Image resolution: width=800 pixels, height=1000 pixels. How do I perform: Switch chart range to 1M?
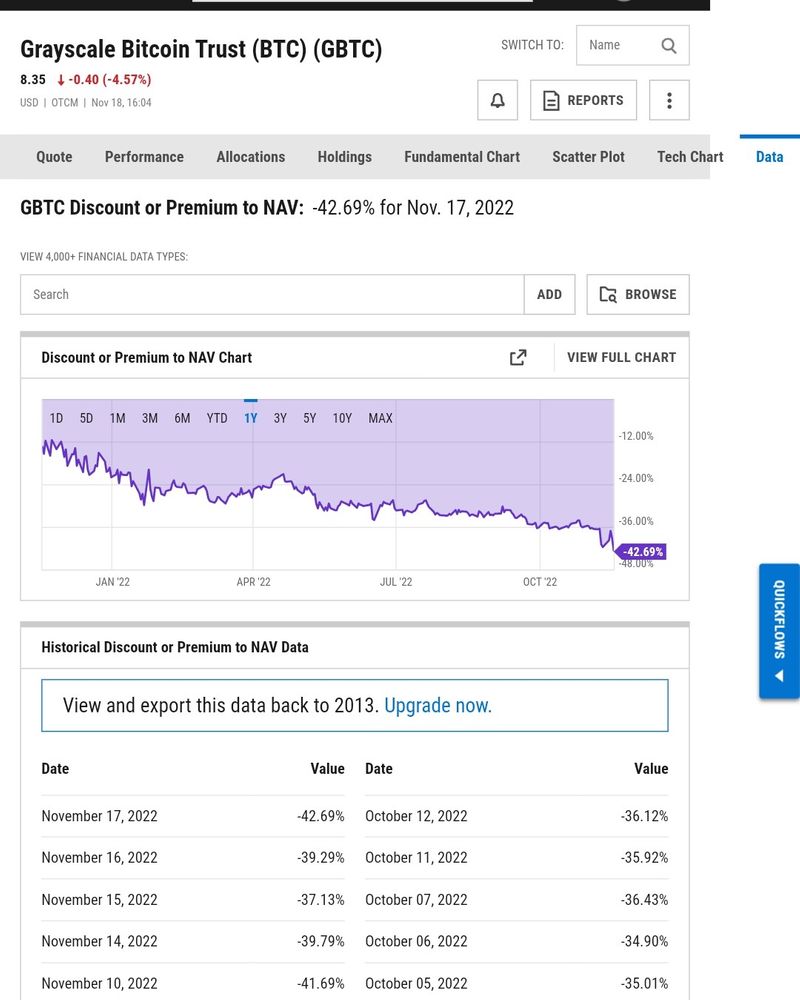tap(118, 418)
